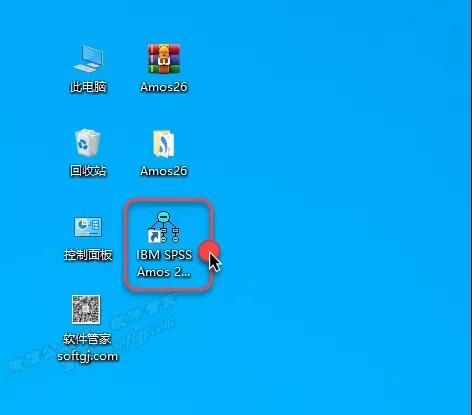Click the 此电脑 label text
Screen dimensions: 472x415
(x=88, y=87)
